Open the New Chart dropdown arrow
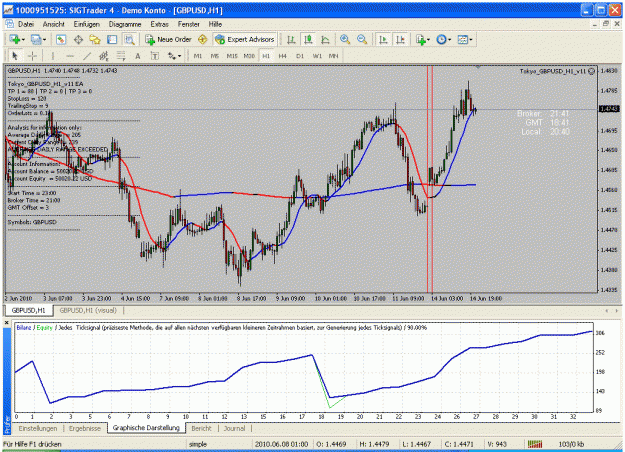The width and height of the screenshot is (625, 452). pos(23,40)
